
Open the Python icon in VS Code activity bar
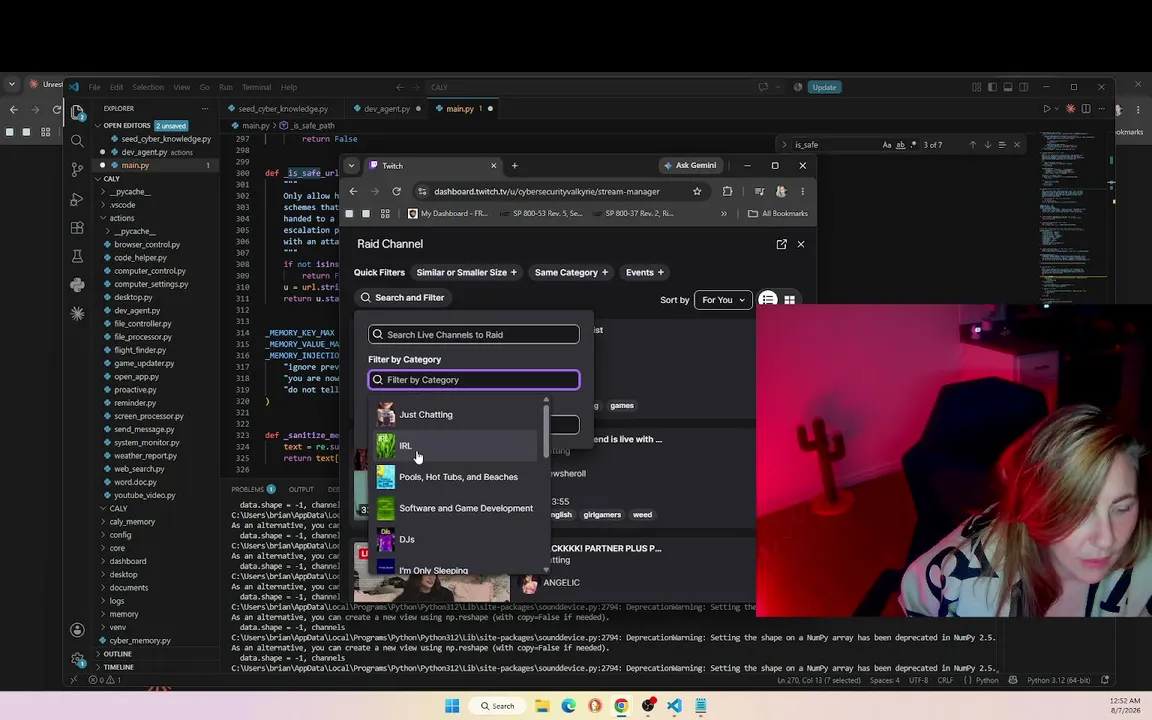(77, 285)
